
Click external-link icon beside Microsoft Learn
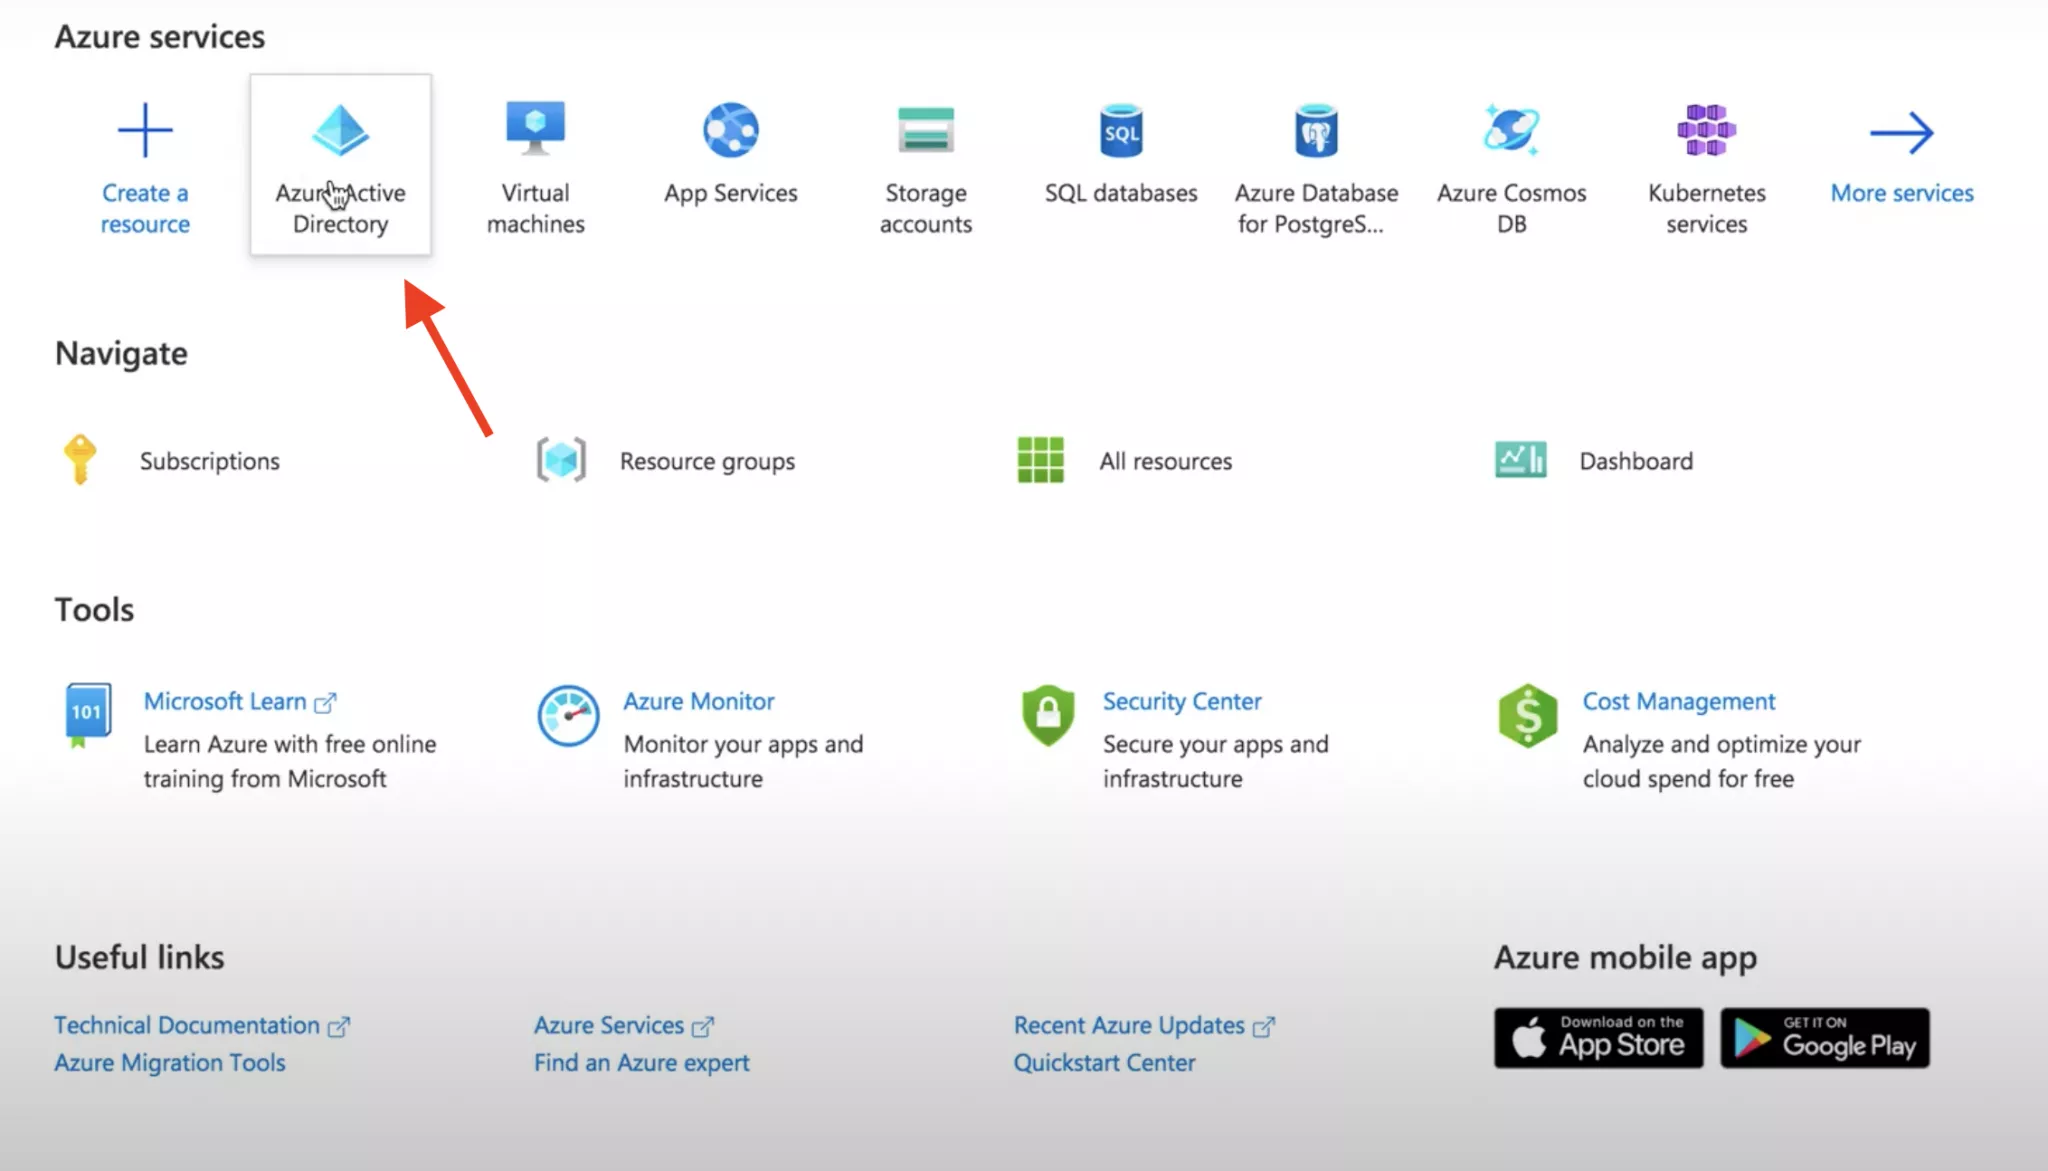click(325, 703)
